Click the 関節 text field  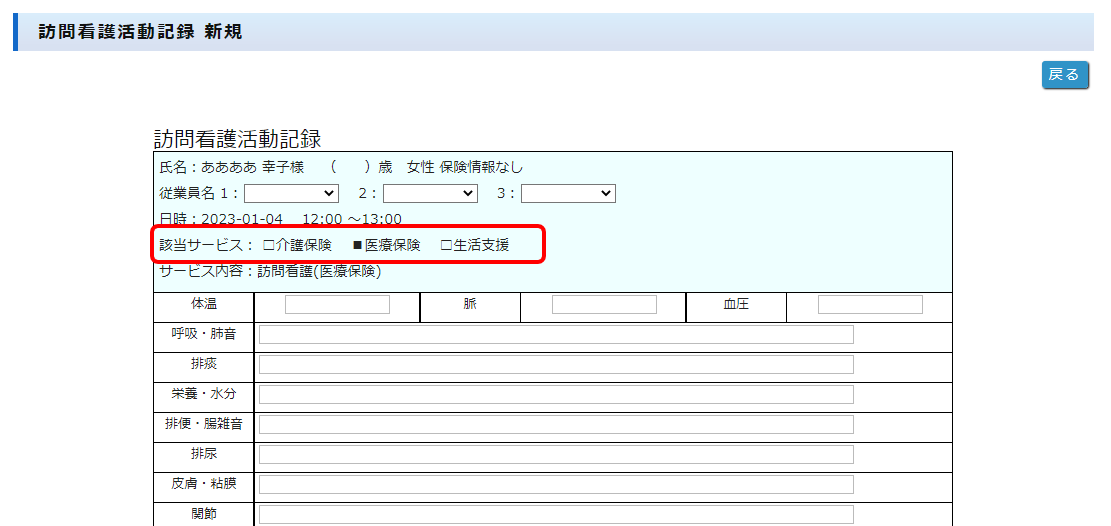click(556, 515)
